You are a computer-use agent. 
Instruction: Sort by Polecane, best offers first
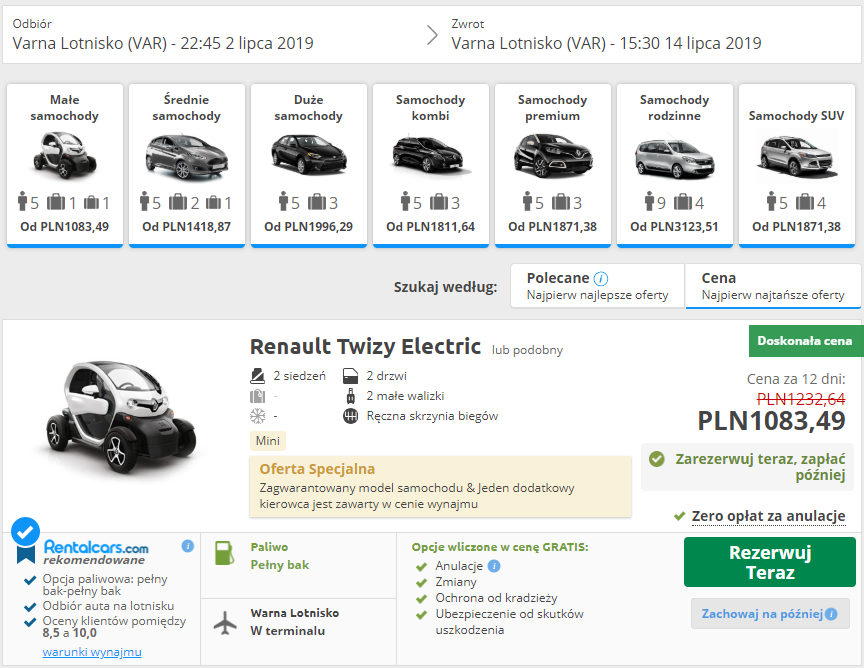pos(597,285)
